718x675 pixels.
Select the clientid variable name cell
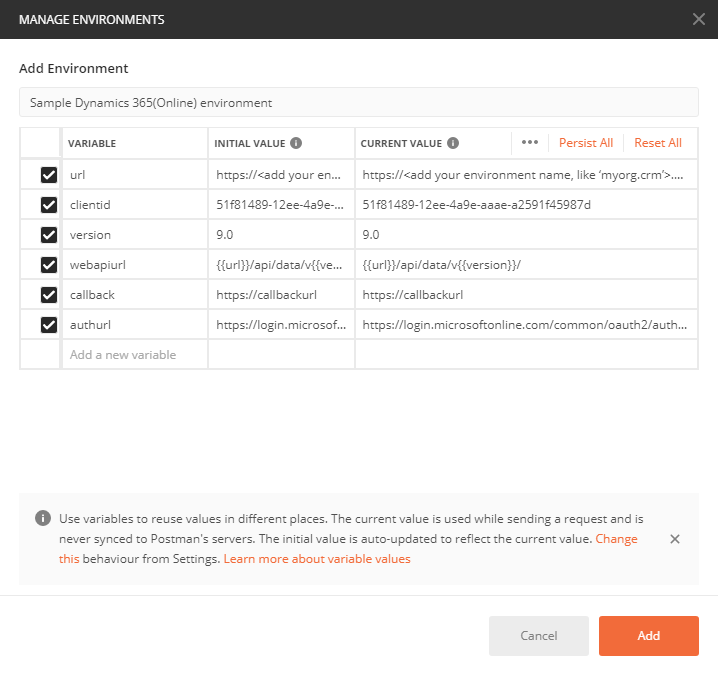[135, 205]
